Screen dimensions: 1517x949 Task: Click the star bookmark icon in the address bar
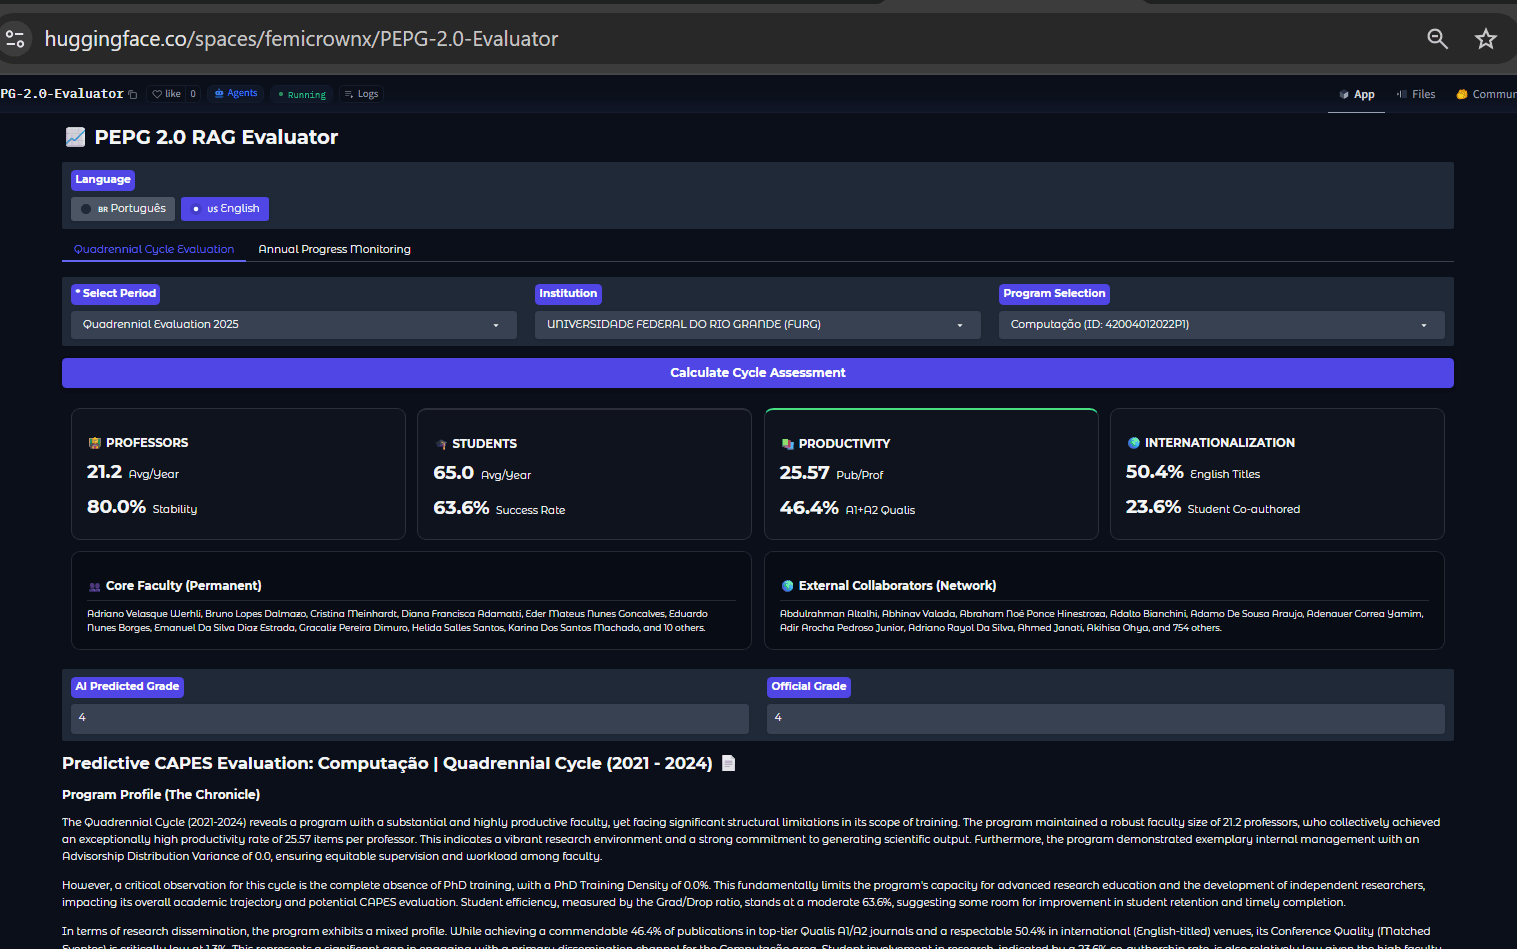(x=1486, y=39)
